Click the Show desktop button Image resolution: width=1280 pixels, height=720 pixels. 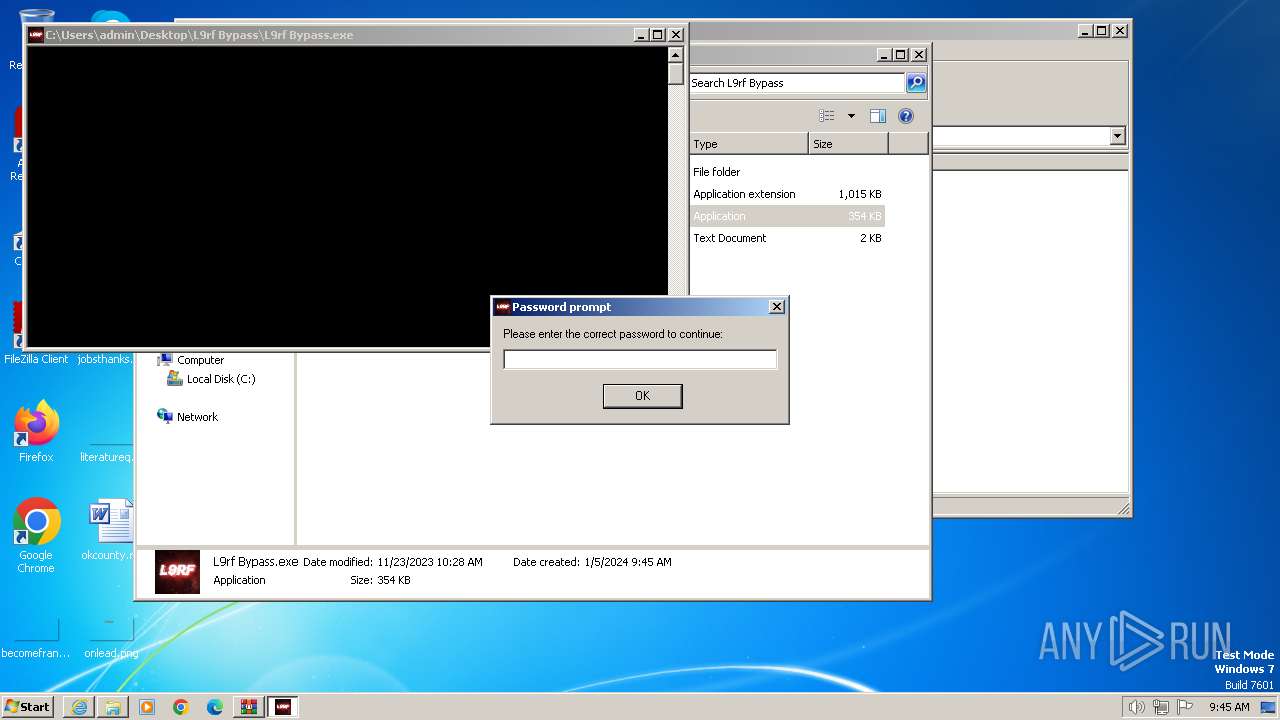[1268, 707]
